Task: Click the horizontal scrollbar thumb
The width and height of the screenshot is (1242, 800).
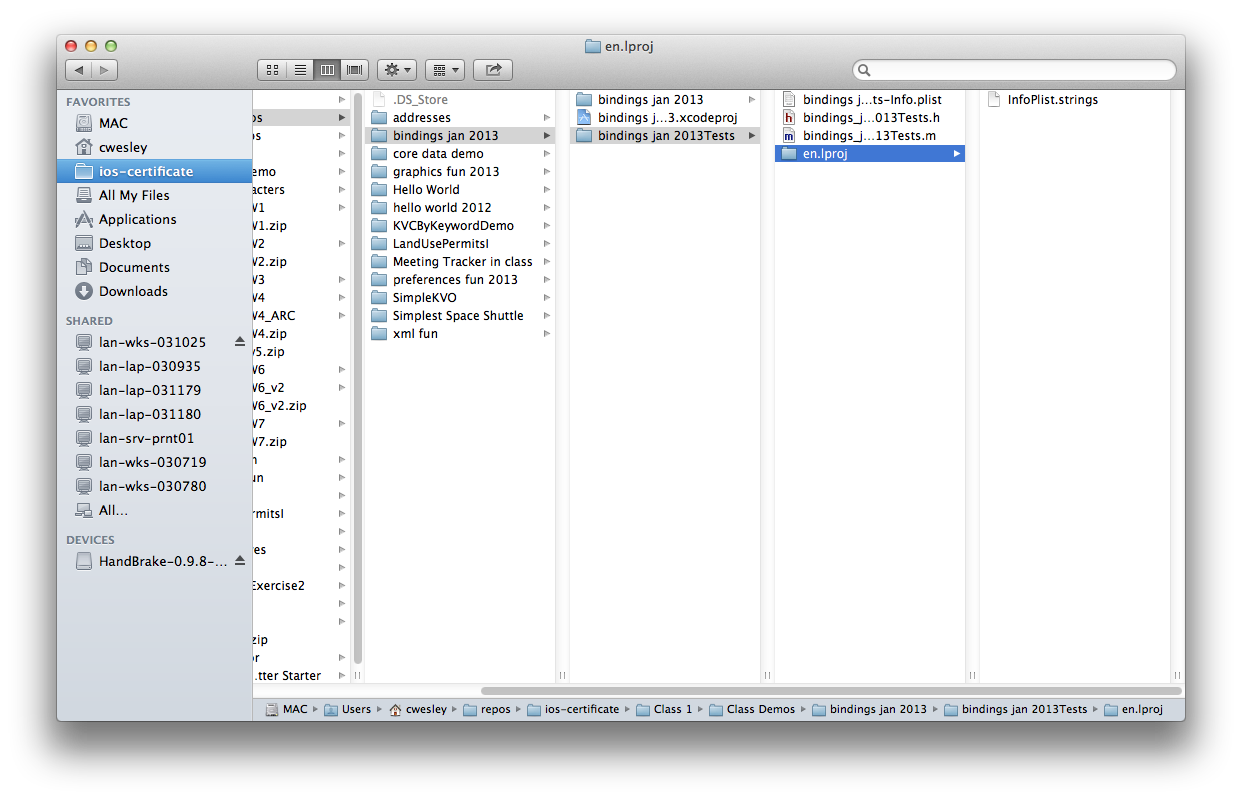Action: click(831, 690)
